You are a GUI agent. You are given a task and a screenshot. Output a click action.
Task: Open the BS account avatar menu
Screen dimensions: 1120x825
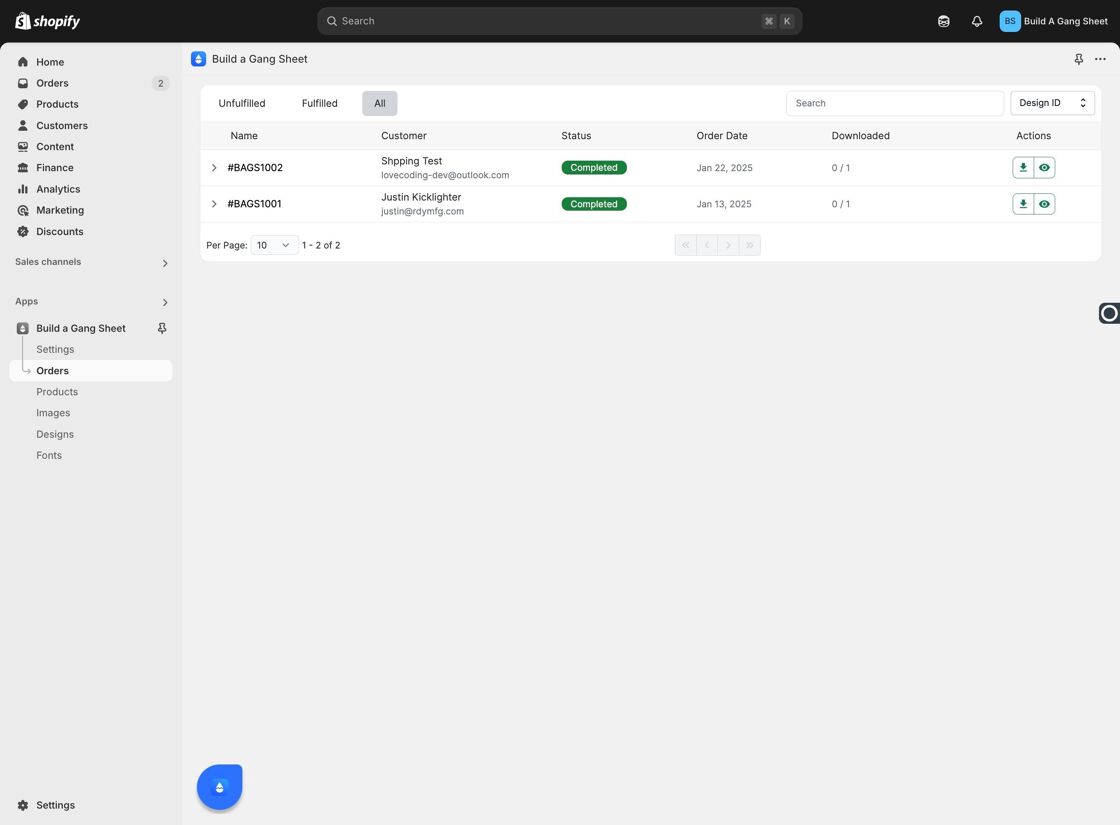(x=1009, y=21)
